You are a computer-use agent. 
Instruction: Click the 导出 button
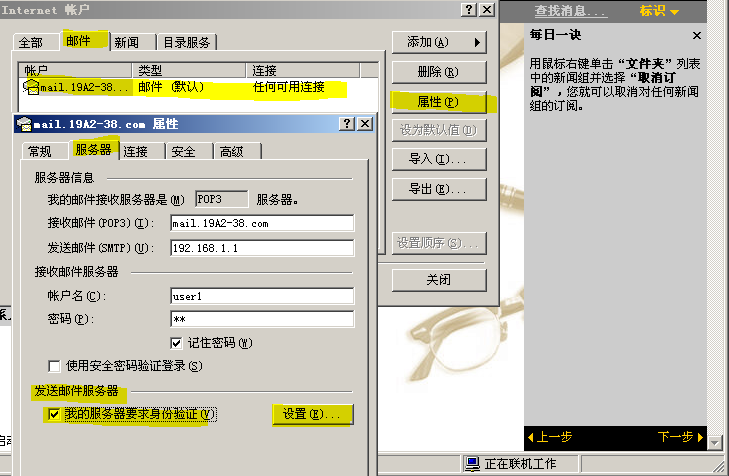(x=439, y=189)
